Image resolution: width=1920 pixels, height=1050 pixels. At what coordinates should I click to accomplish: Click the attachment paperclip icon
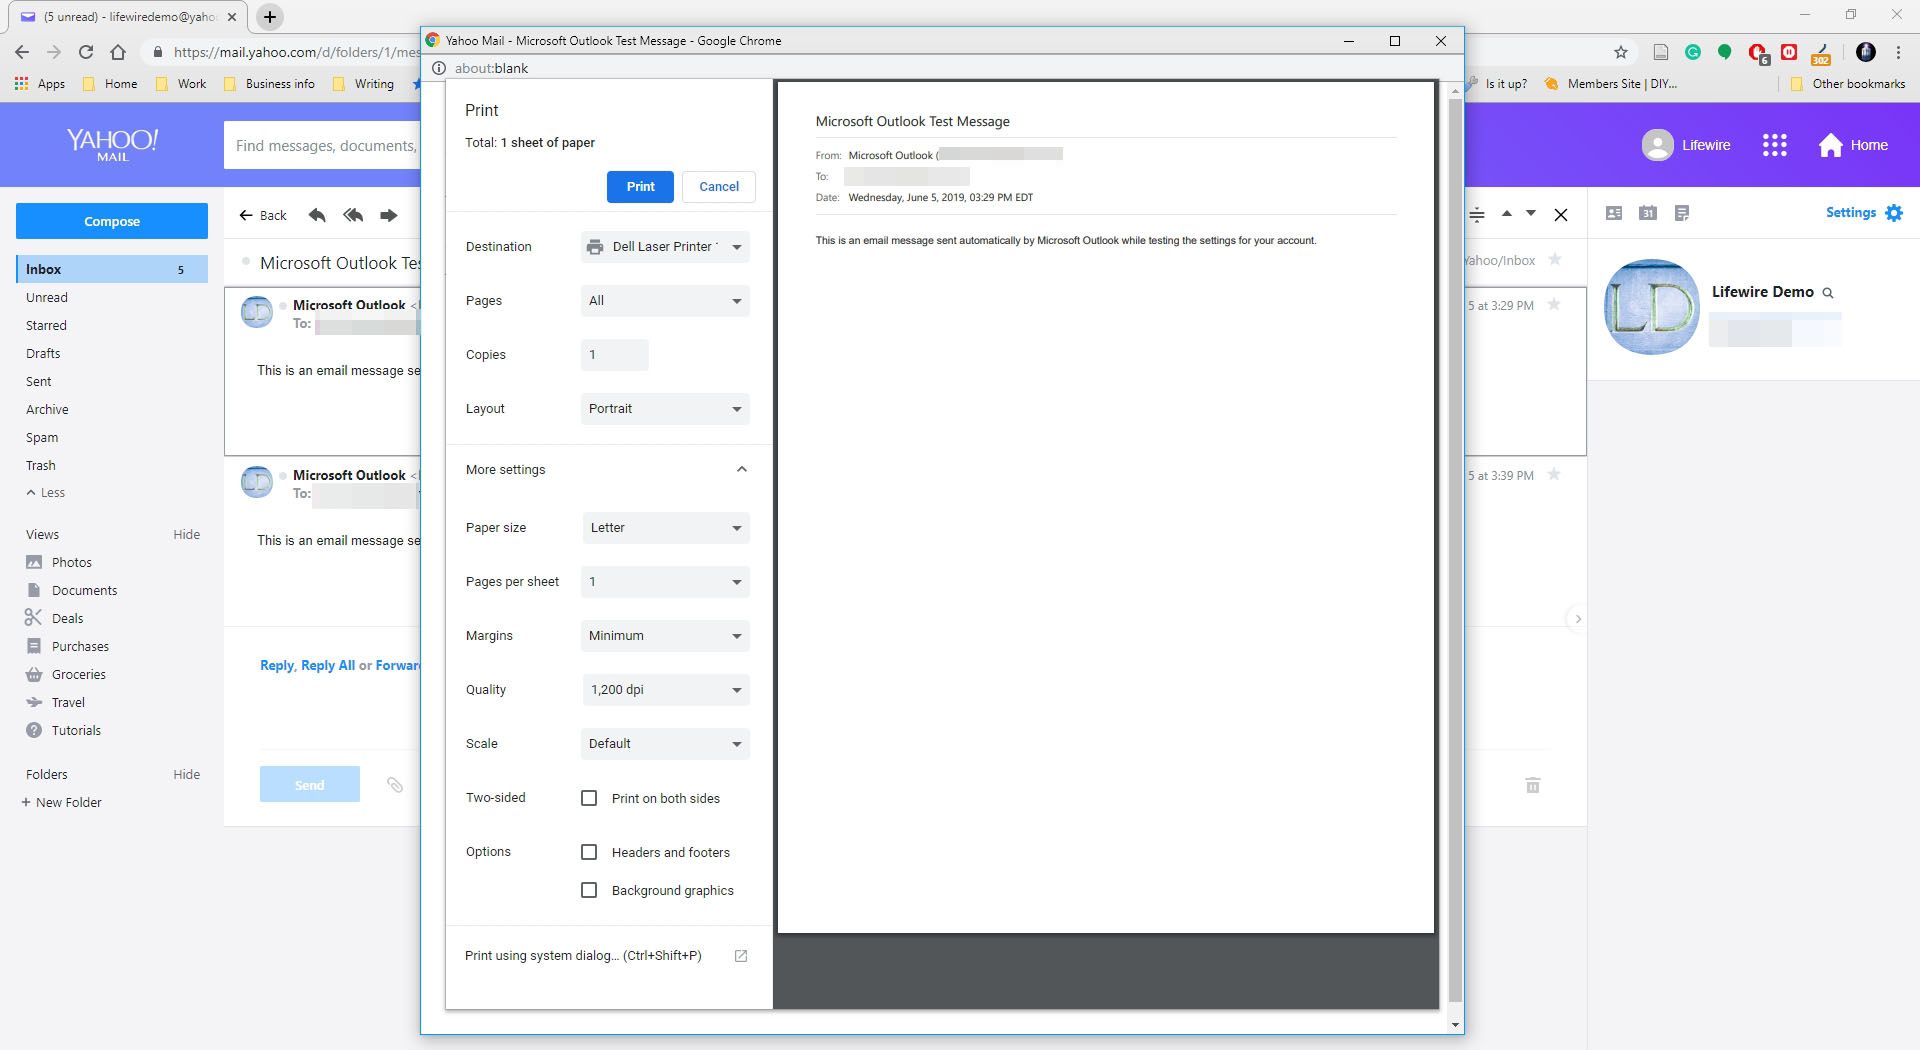coord(395,785)
